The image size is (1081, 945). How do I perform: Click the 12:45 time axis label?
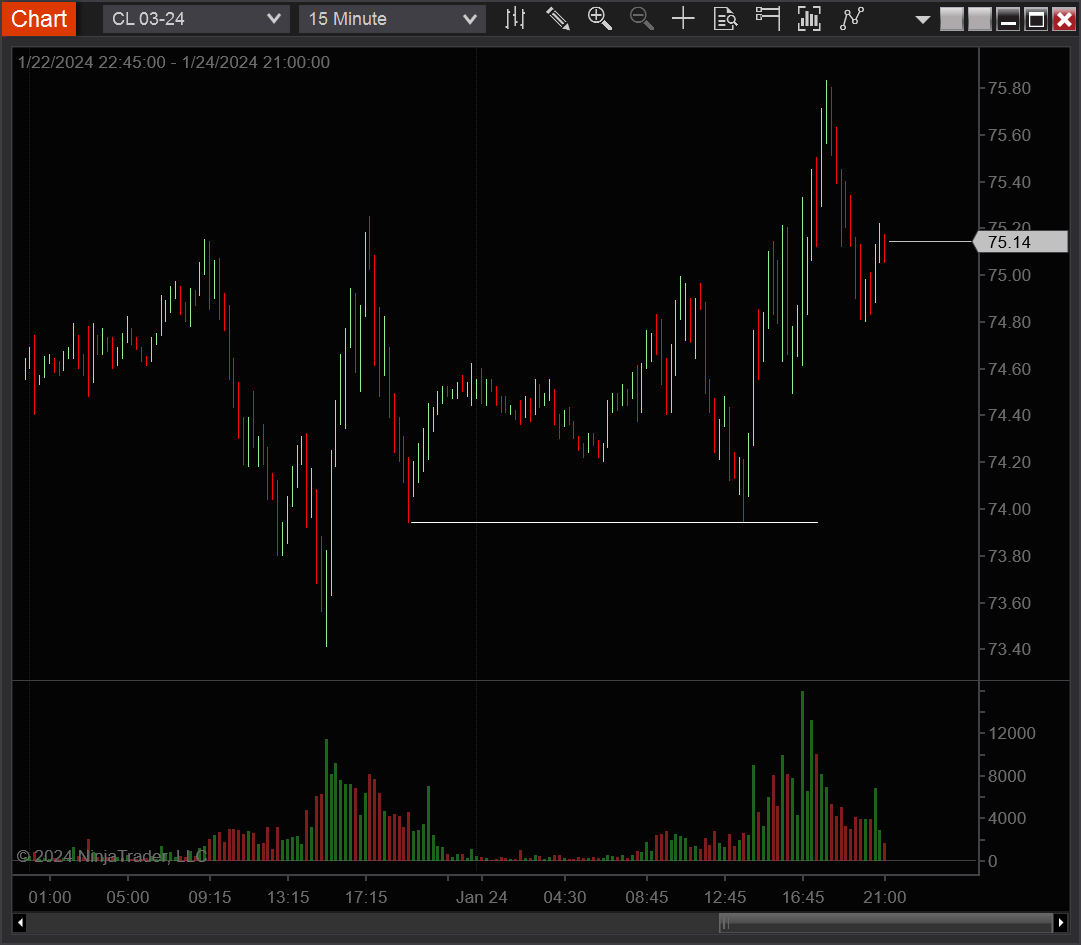click(x=725, y=897)
